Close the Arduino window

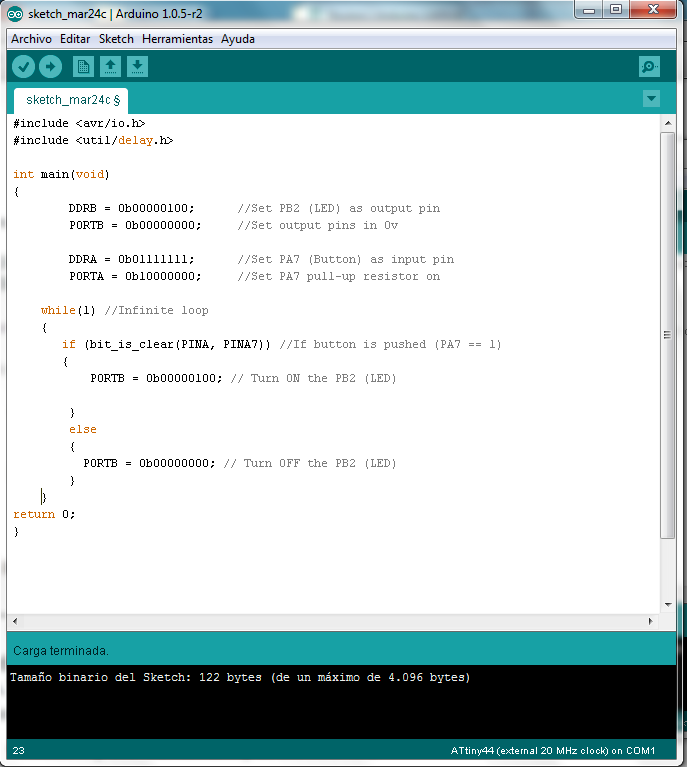pyautogui.click(x=653, y=10)
